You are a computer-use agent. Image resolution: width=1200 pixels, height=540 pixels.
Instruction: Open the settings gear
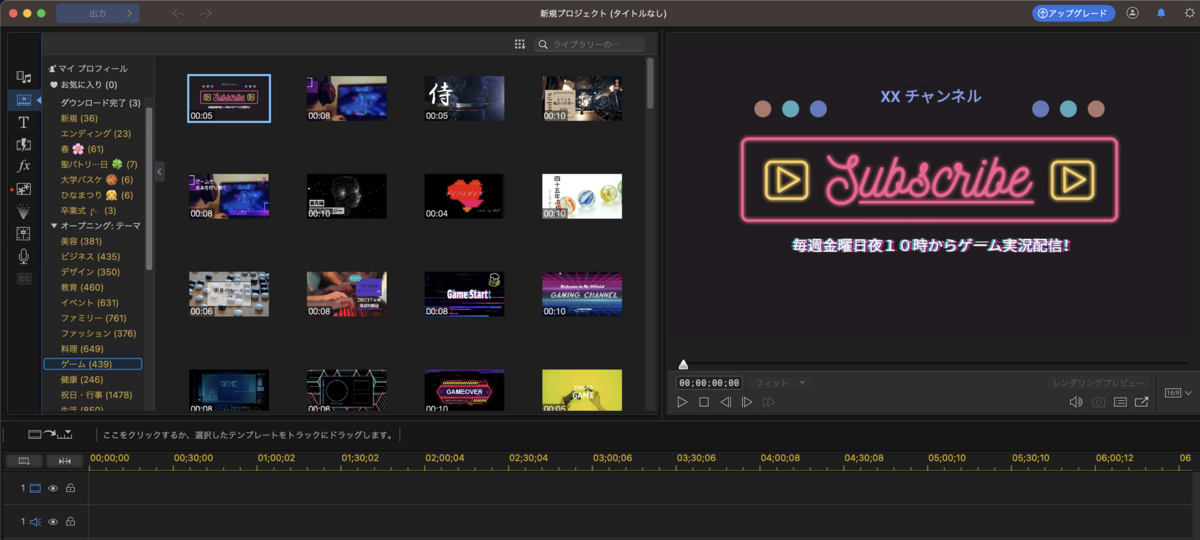click(x=1188, y=13)
